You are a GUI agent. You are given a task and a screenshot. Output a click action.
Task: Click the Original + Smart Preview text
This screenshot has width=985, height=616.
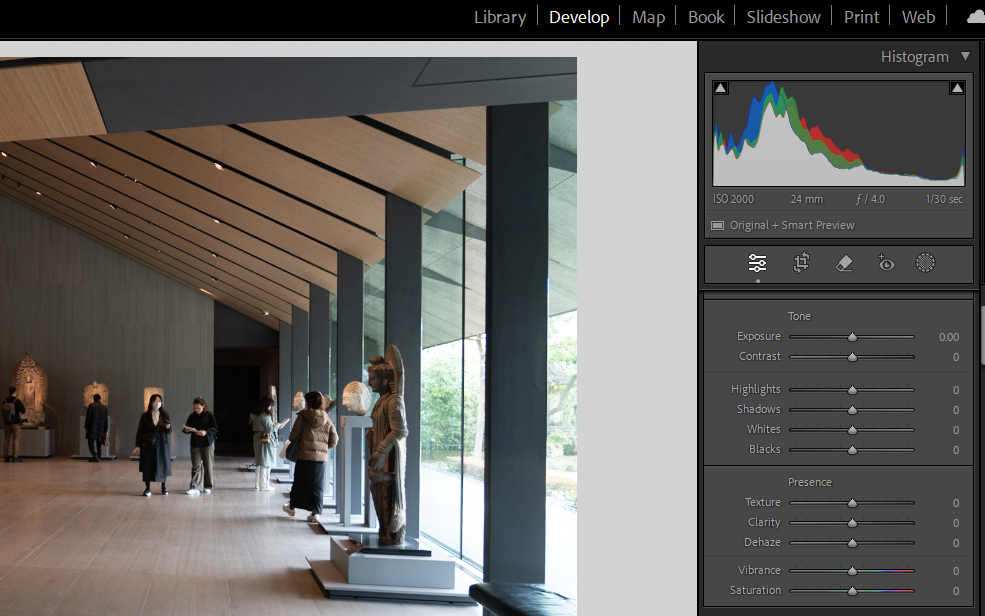[x=792, y=225]
